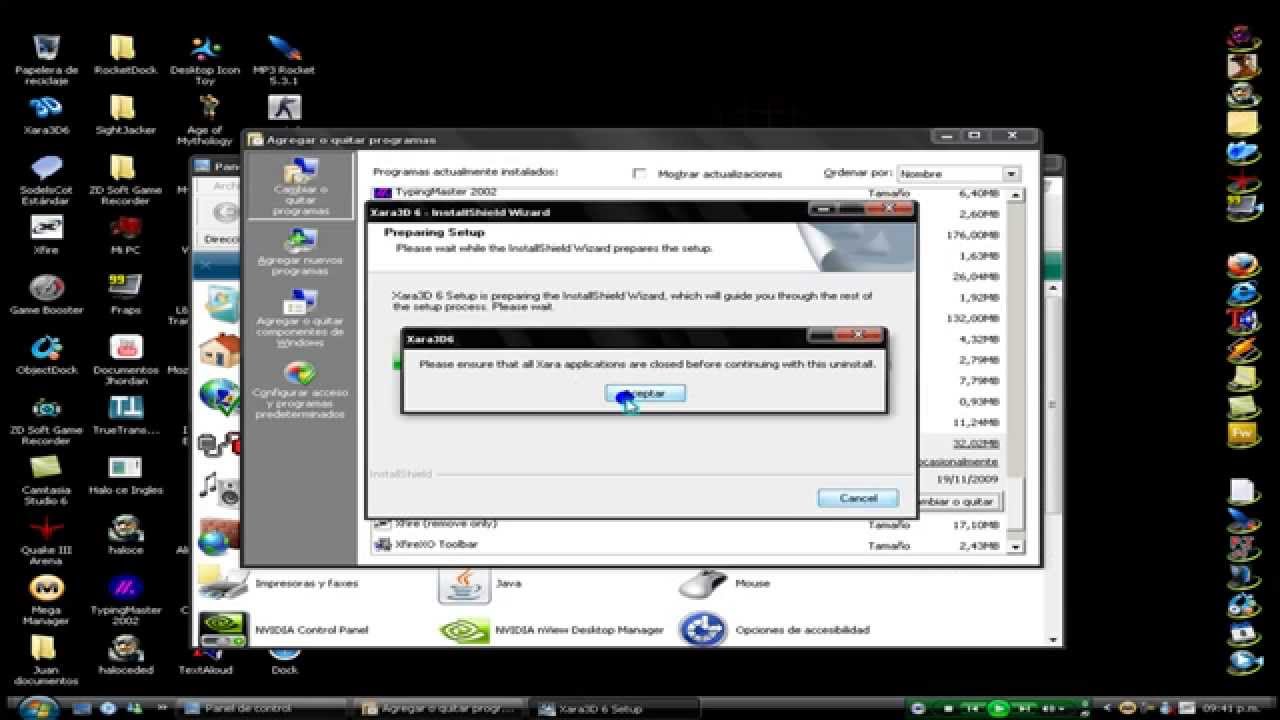Open Java in the Control Panel
The width and height of the screenshot is (1280, 720).
(x=480, y=583)
